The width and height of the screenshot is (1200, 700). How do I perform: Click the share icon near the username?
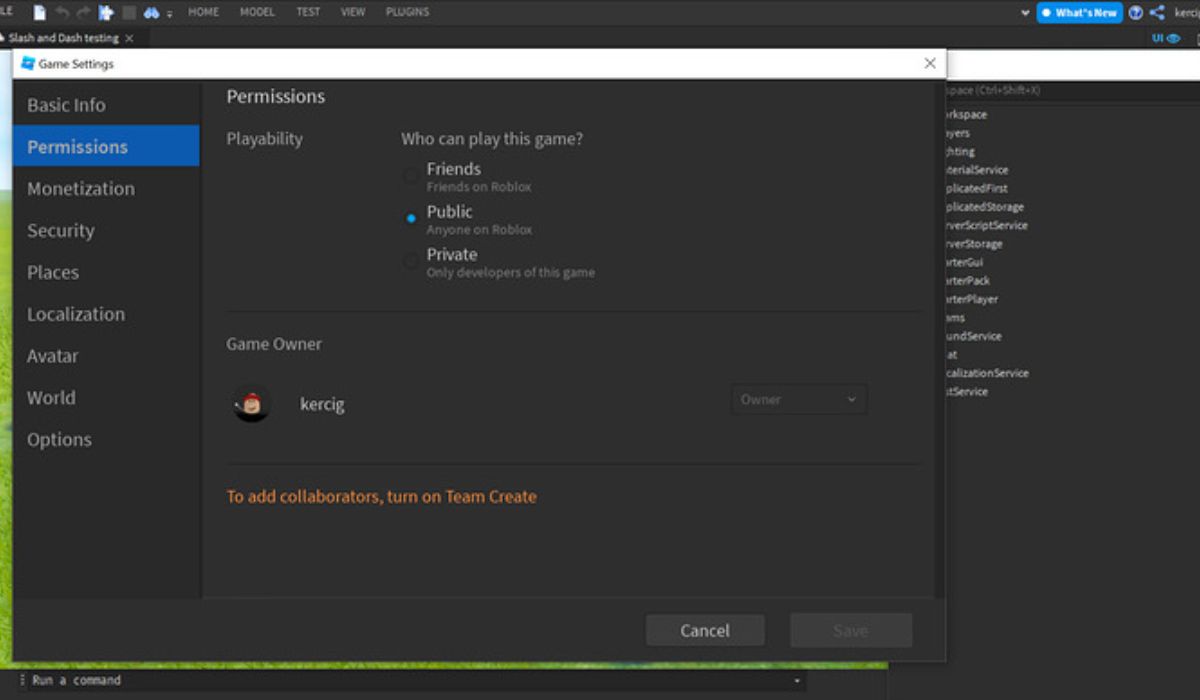(1157, 13)
